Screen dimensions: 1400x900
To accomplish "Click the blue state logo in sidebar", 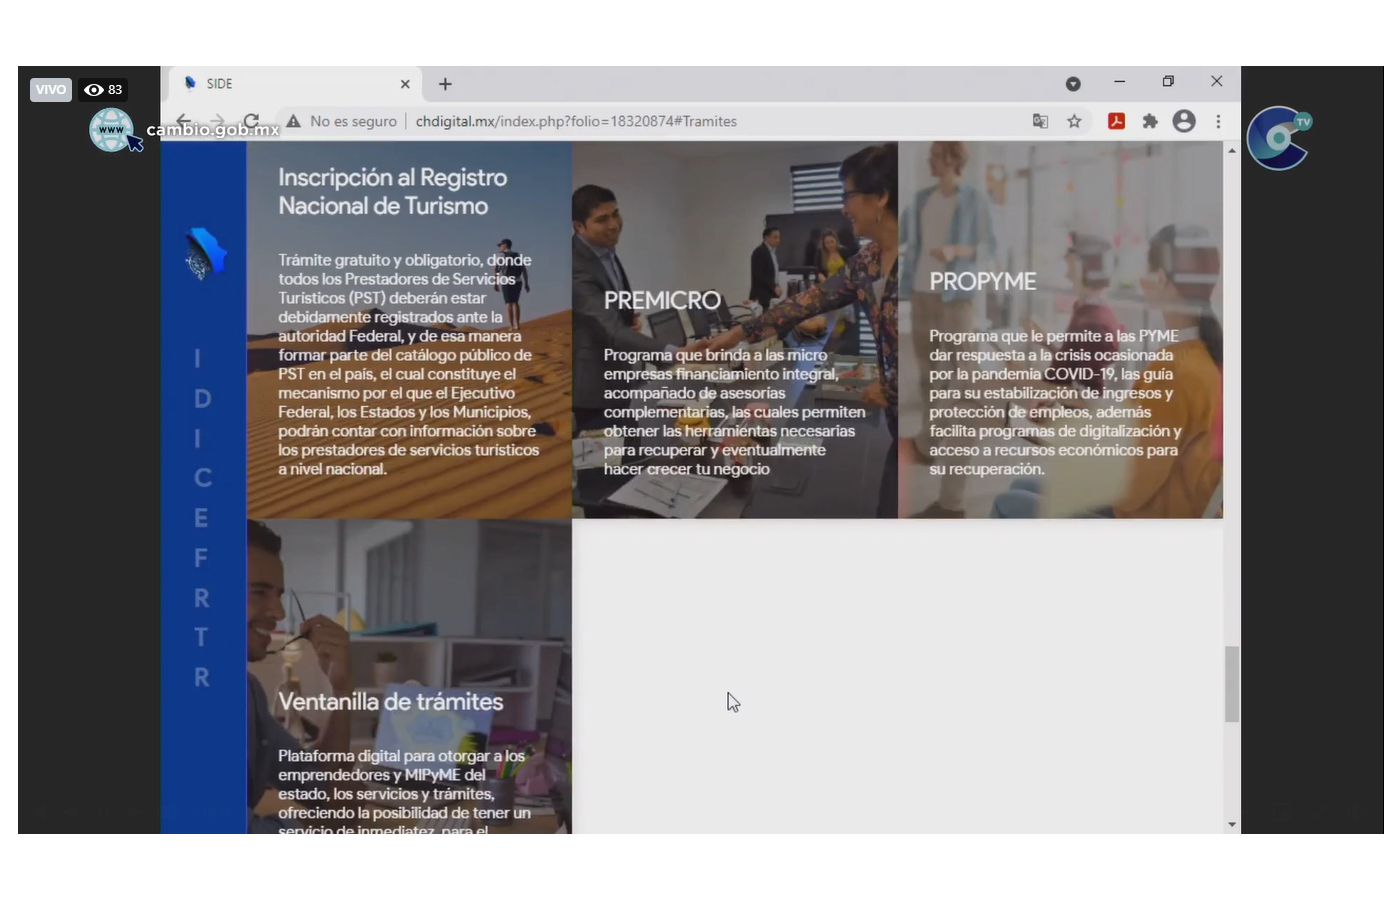I will (x=204, y=254).
